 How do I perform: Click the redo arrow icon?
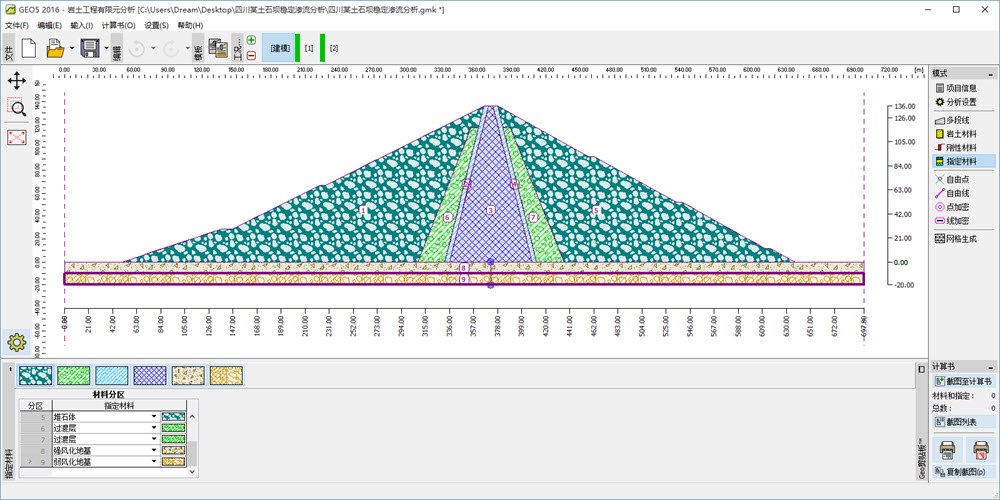[172, 48]
